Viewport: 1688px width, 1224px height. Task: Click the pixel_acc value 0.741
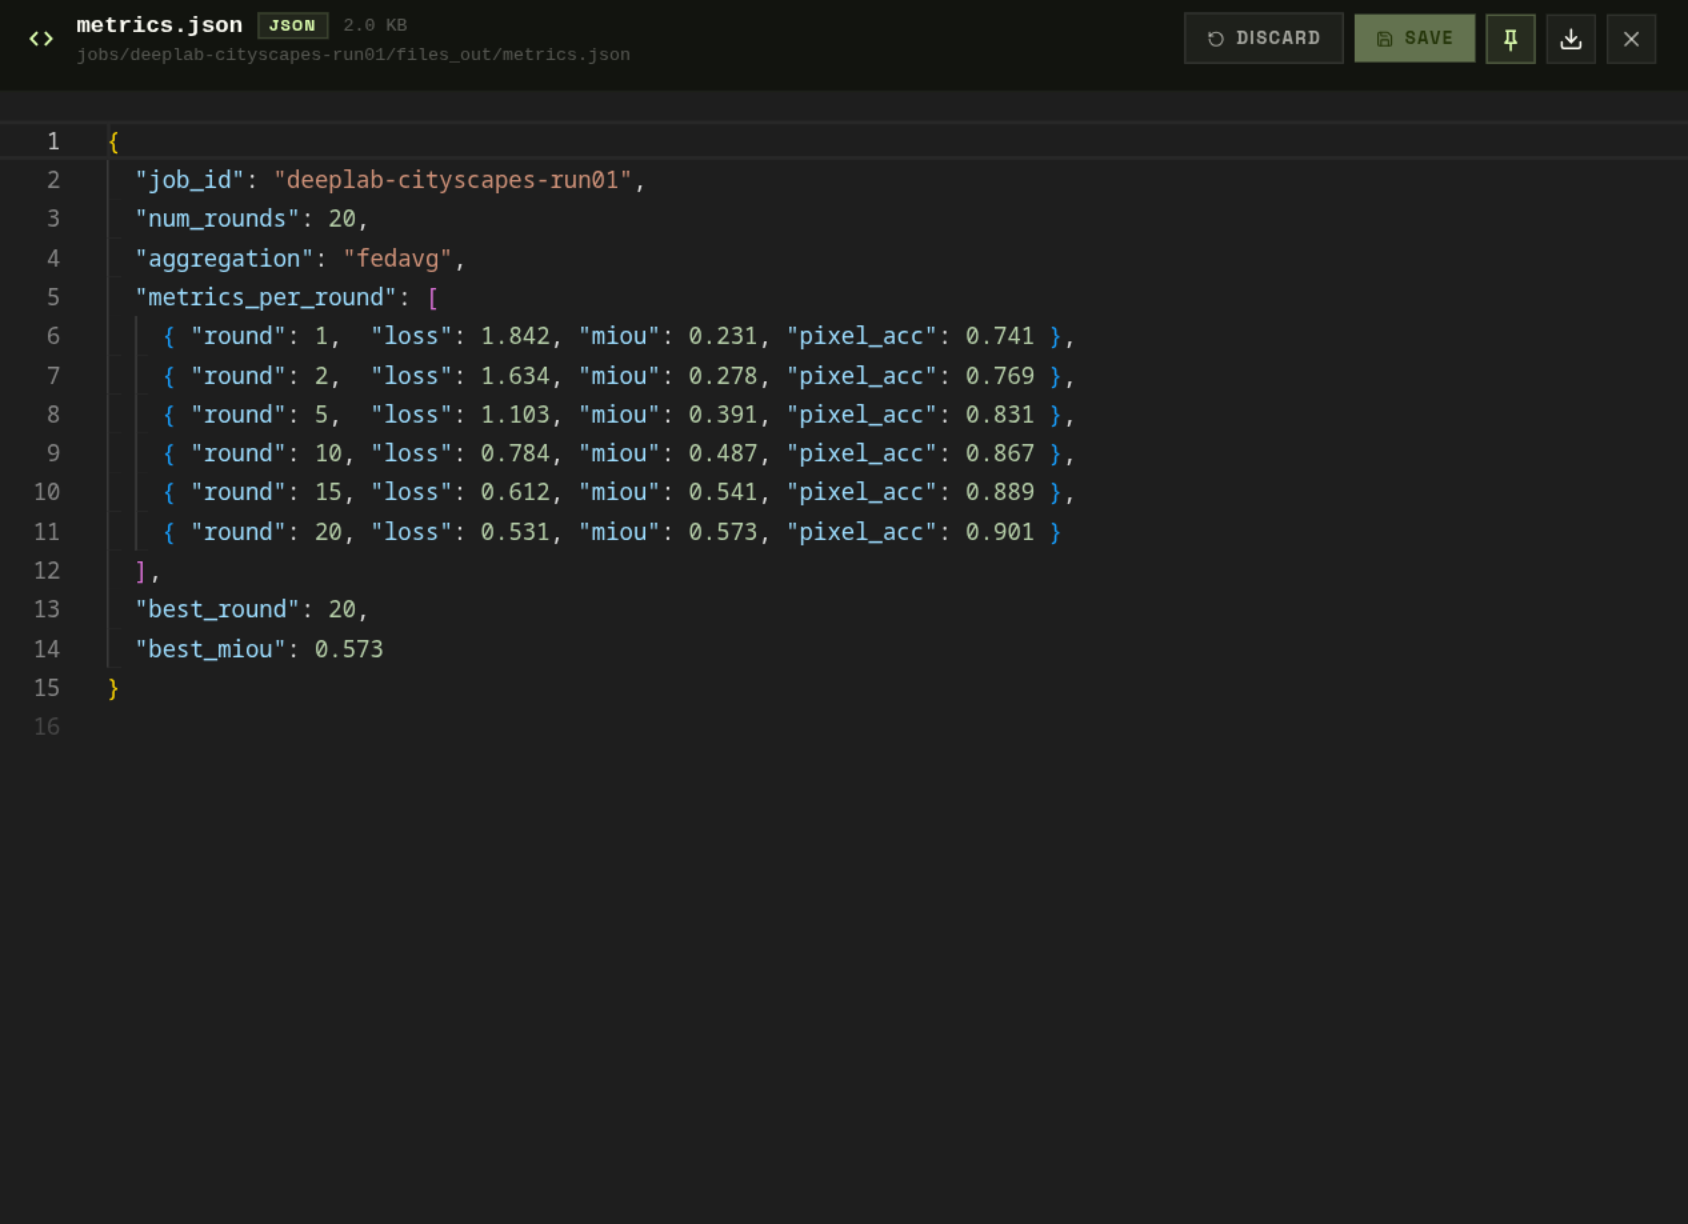1000,336
